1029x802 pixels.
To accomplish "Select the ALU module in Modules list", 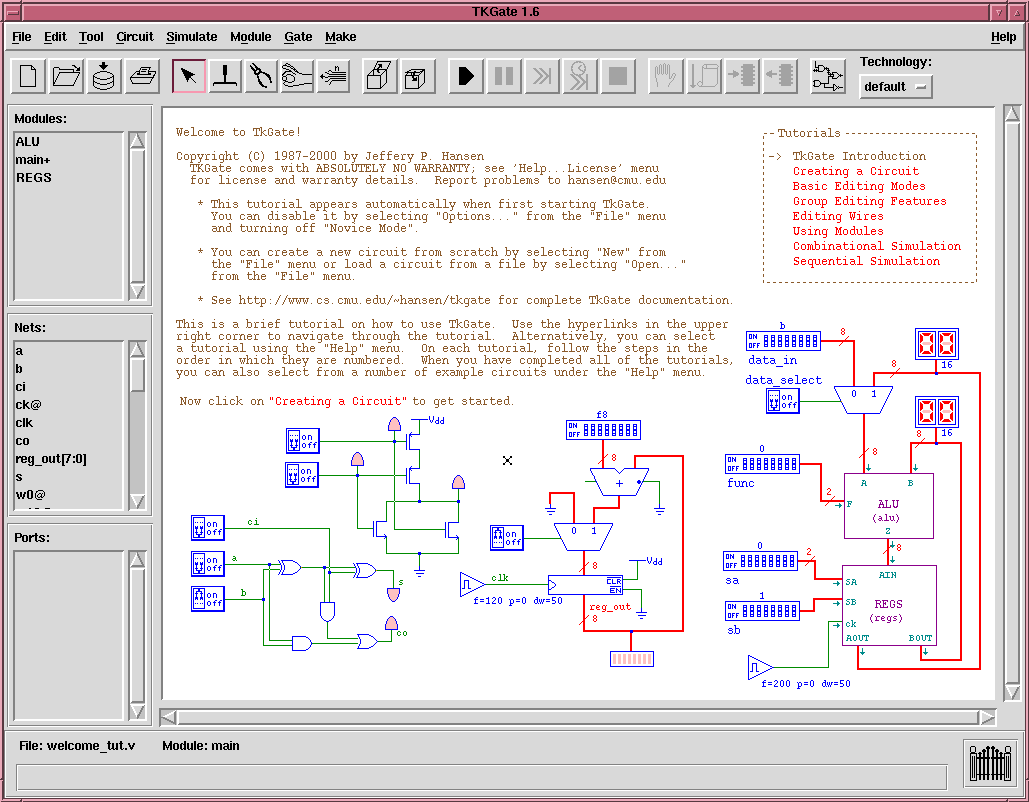I will (28, 142).
